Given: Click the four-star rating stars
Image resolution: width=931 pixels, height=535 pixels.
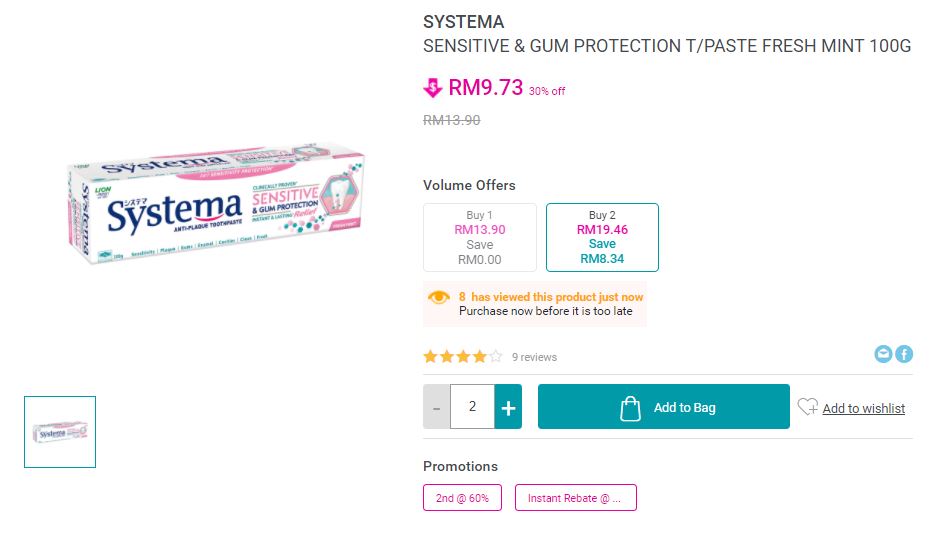Looking at the screenshot, I should tap(462, 356).
